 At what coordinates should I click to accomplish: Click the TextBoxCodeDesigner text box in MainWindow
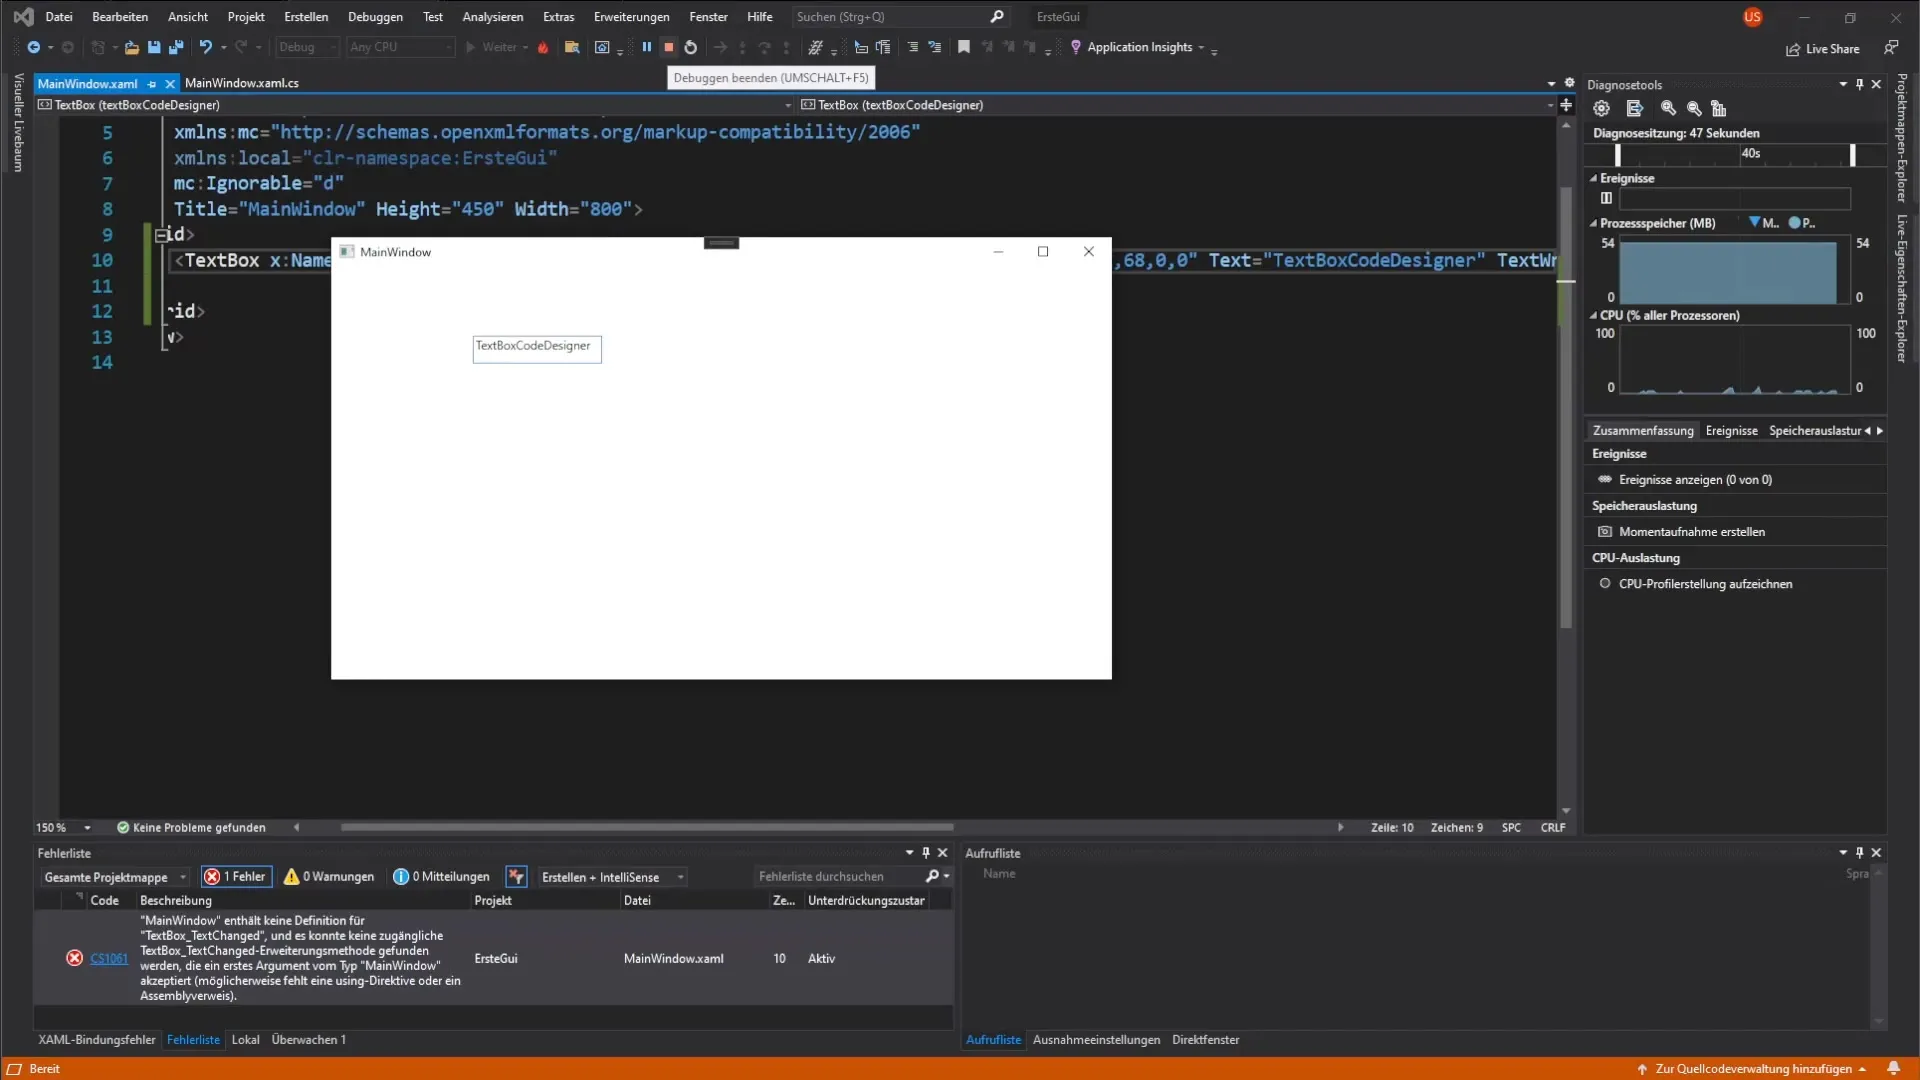tap(537, 349)
